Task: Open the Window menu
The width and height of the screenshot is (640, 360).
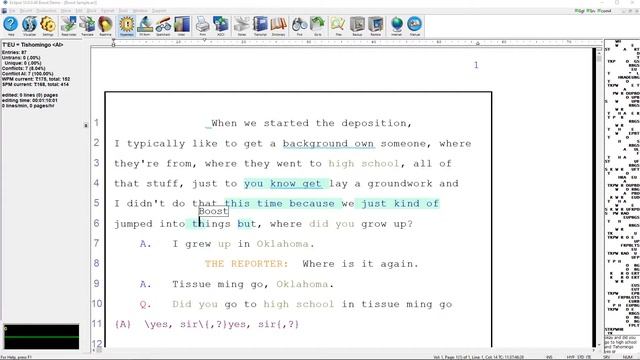Action: [x=140, y=11]
